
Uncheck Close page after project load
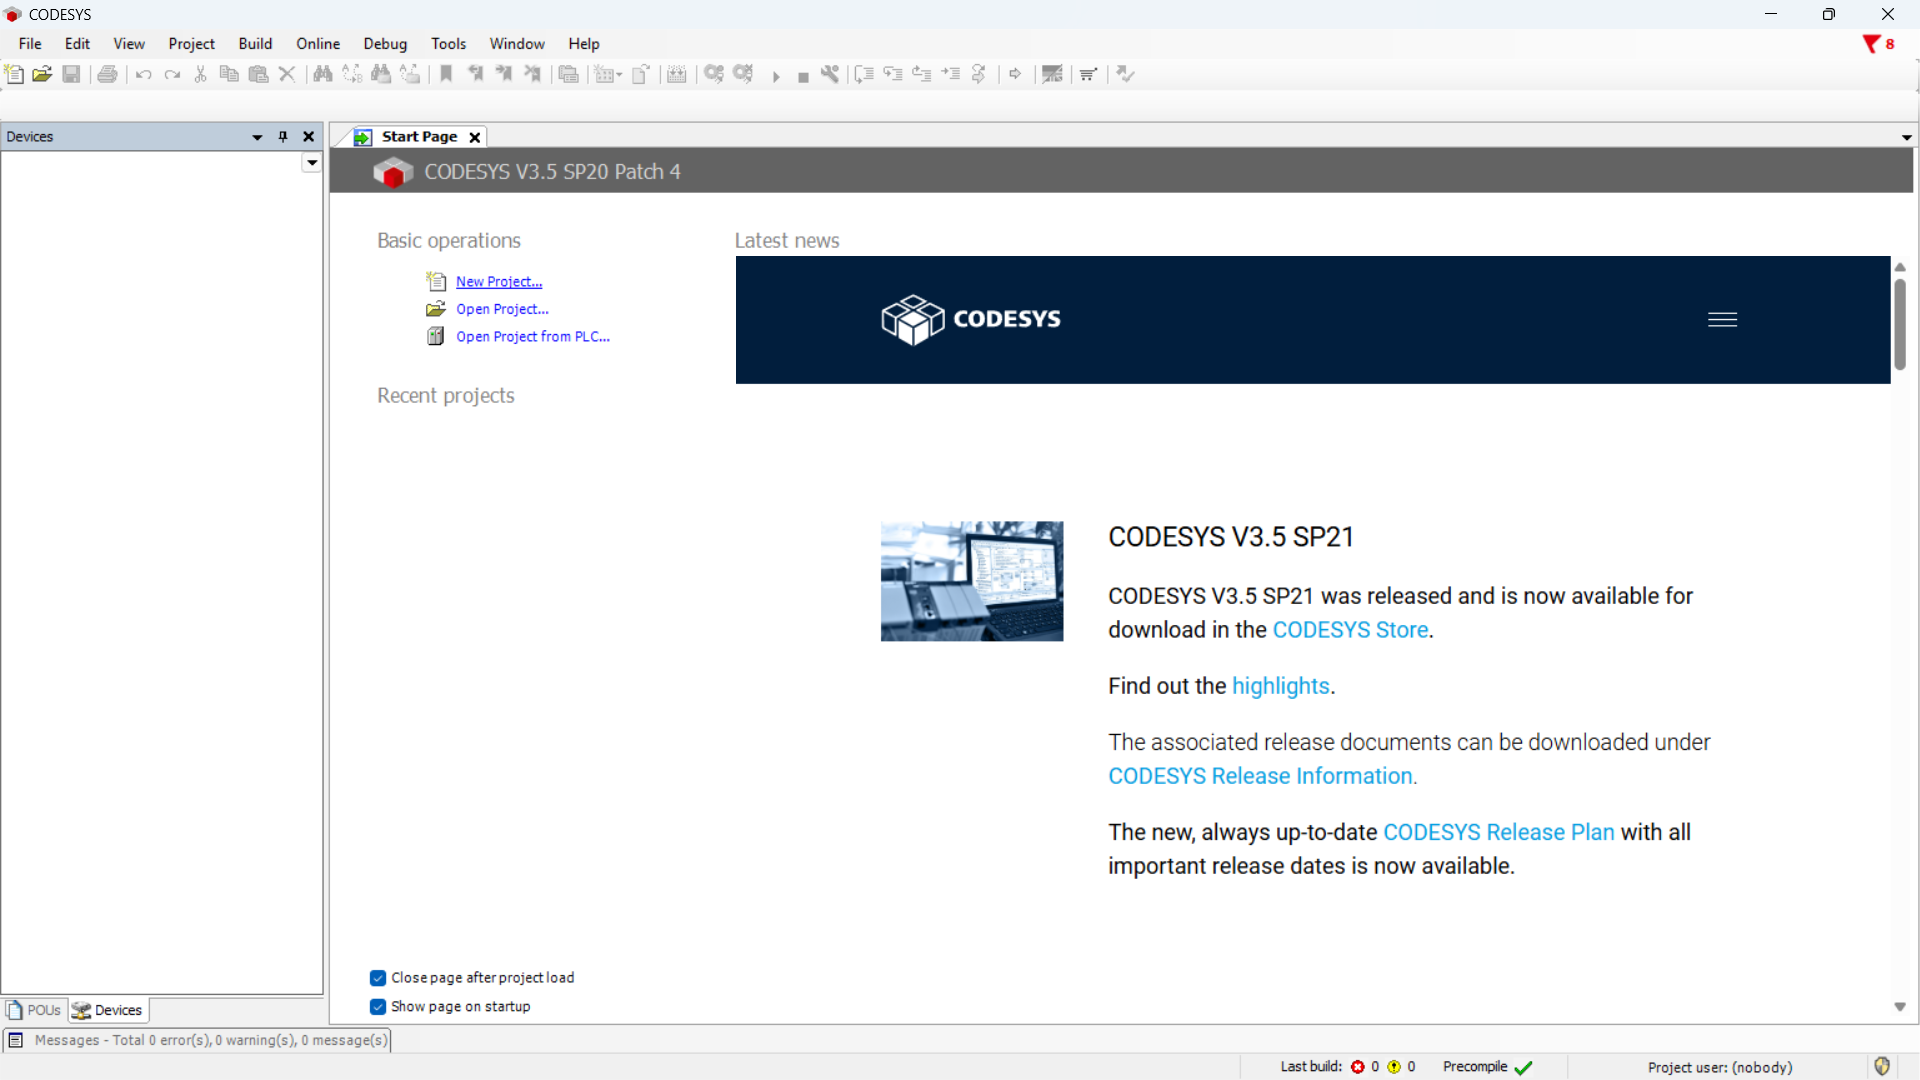coord(378,978)
